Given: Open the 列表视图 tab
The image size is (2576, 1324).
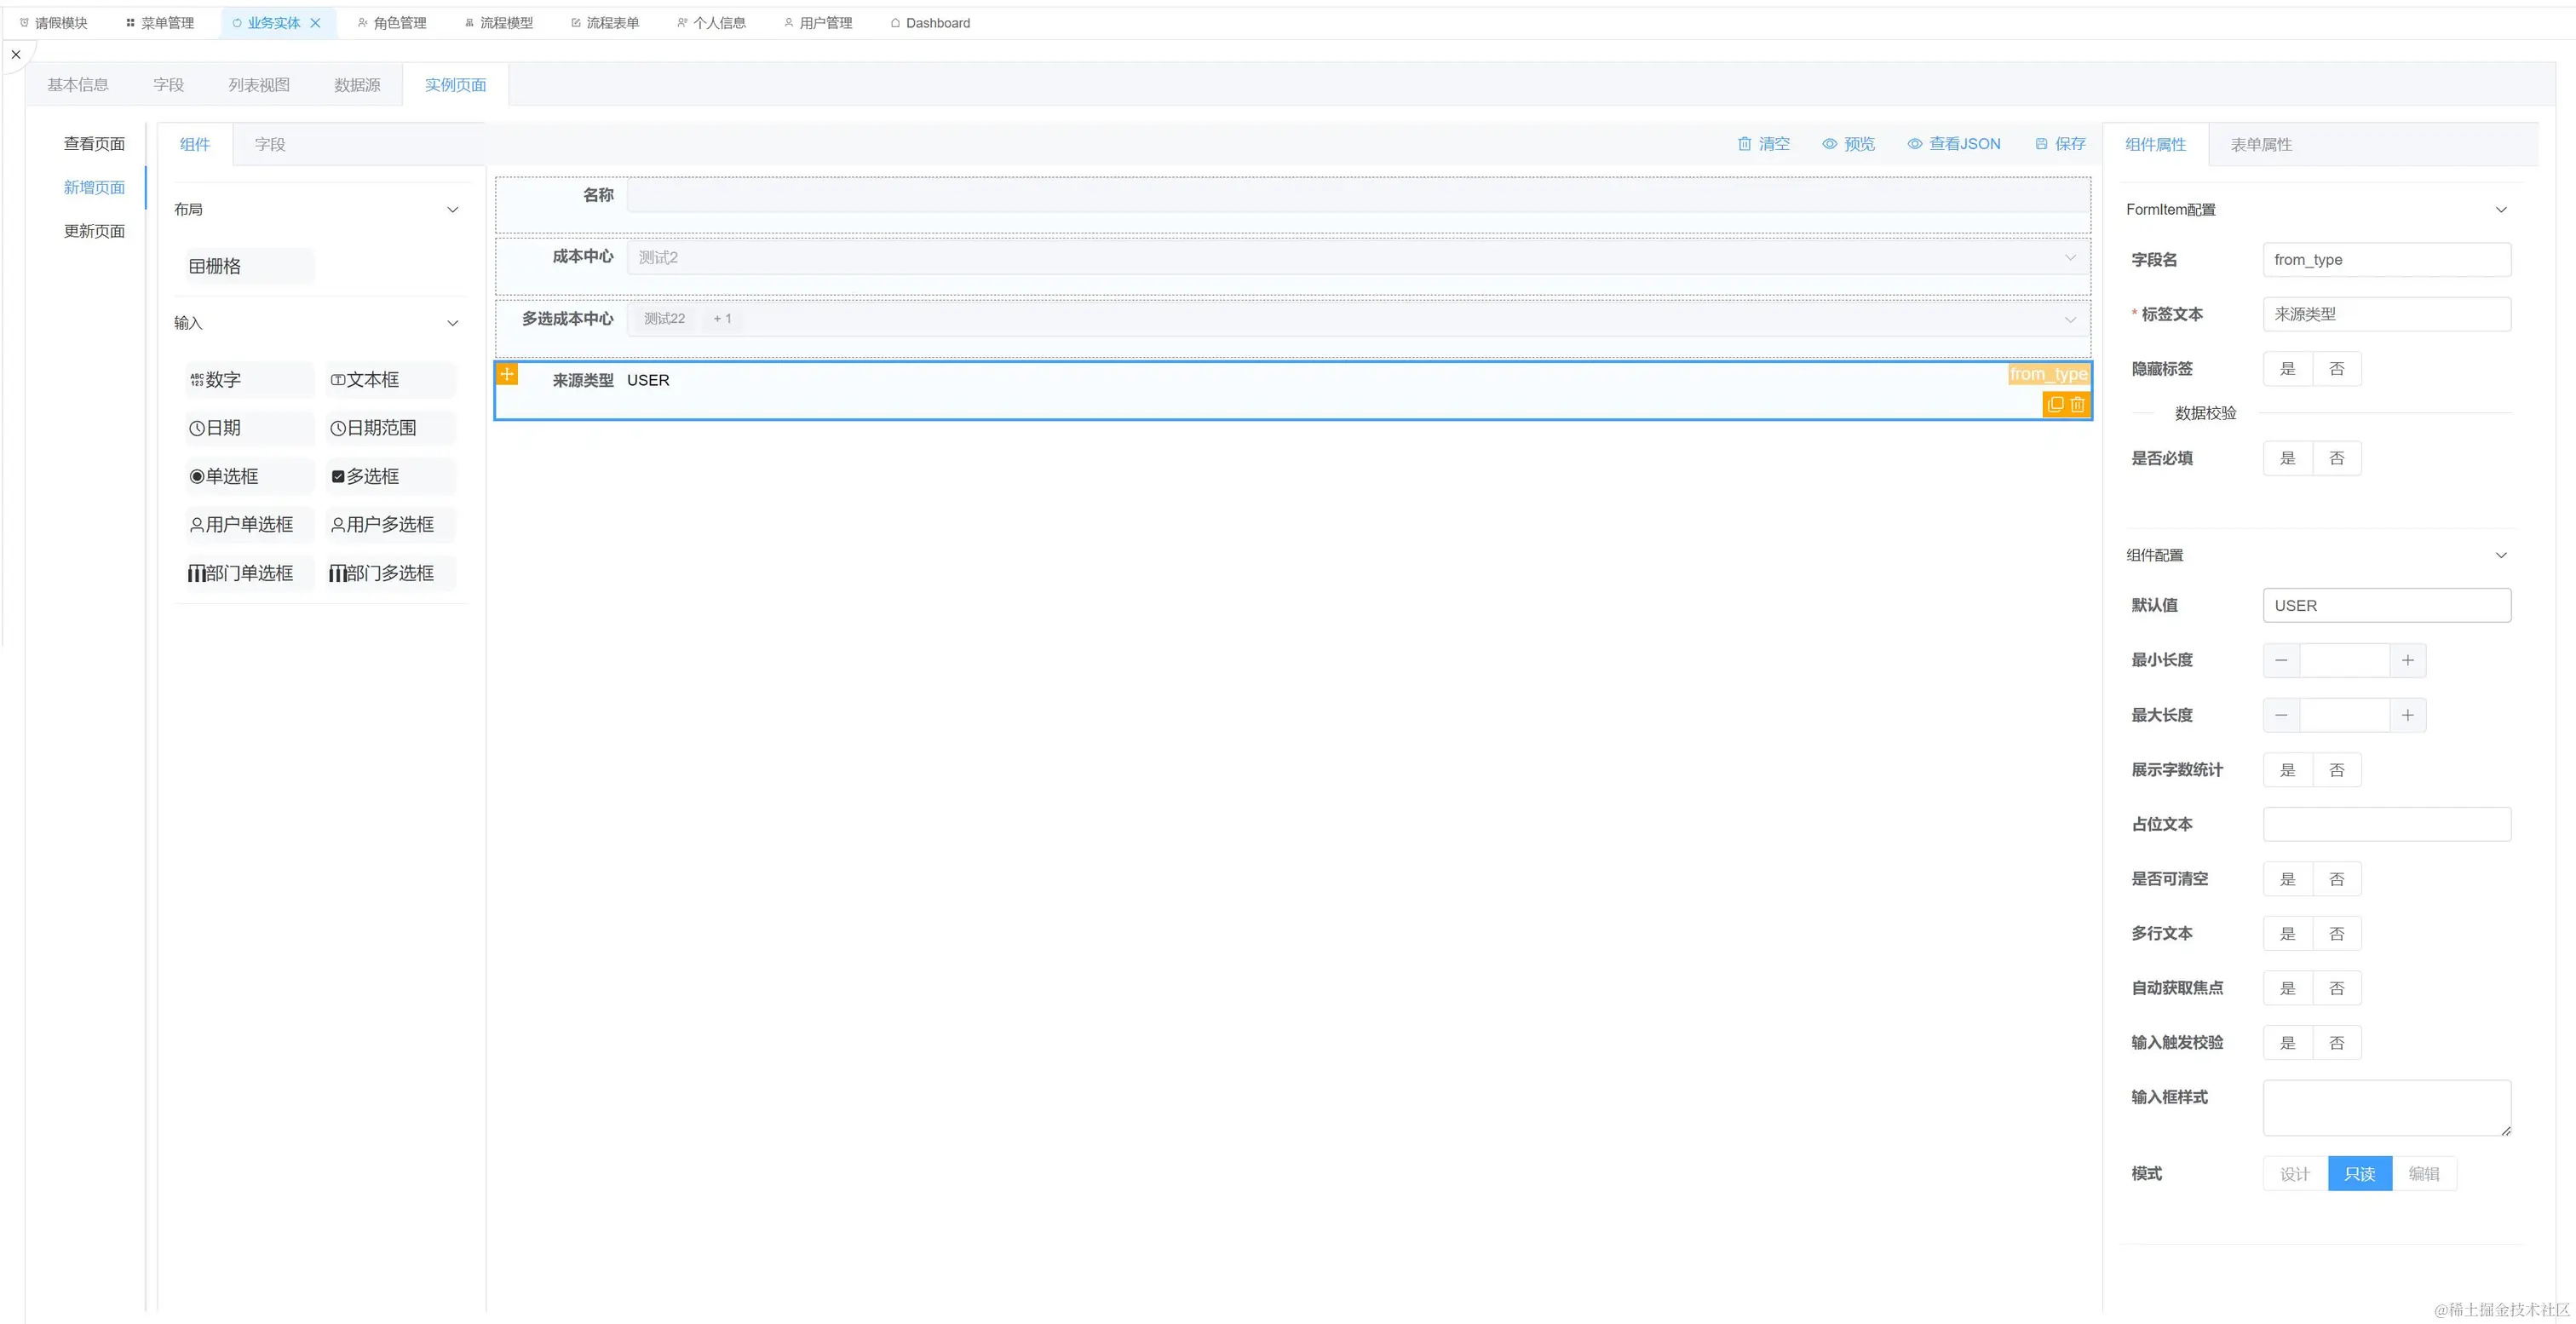Looking at the screenshot, I should (259, 85).
